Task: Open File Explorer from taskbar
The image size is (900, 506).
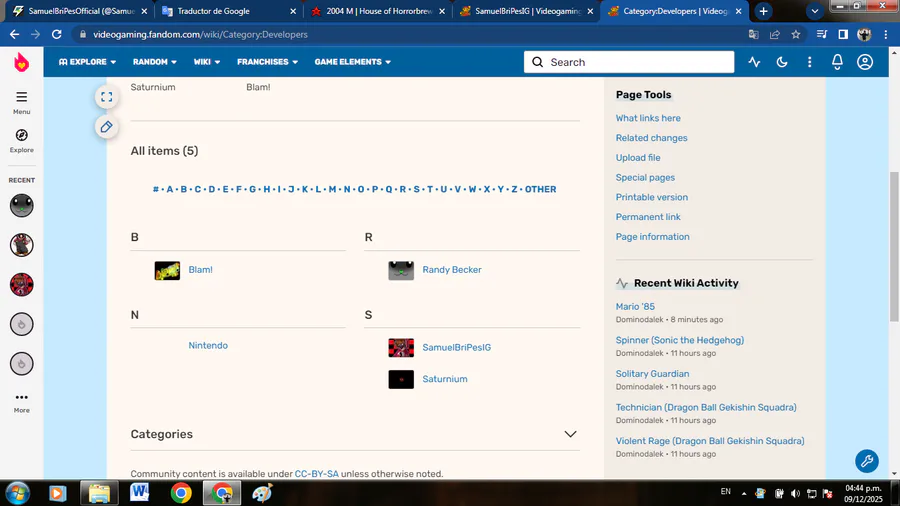Action: coord(99,493)
